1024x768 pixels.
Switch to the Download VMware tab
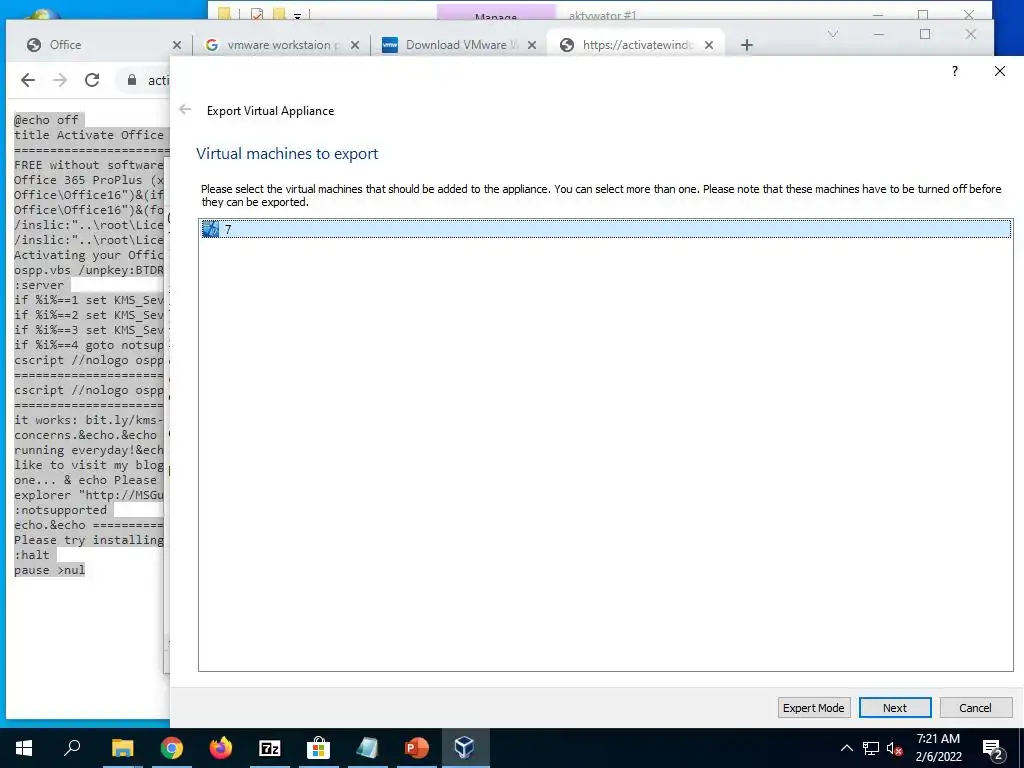458,45
